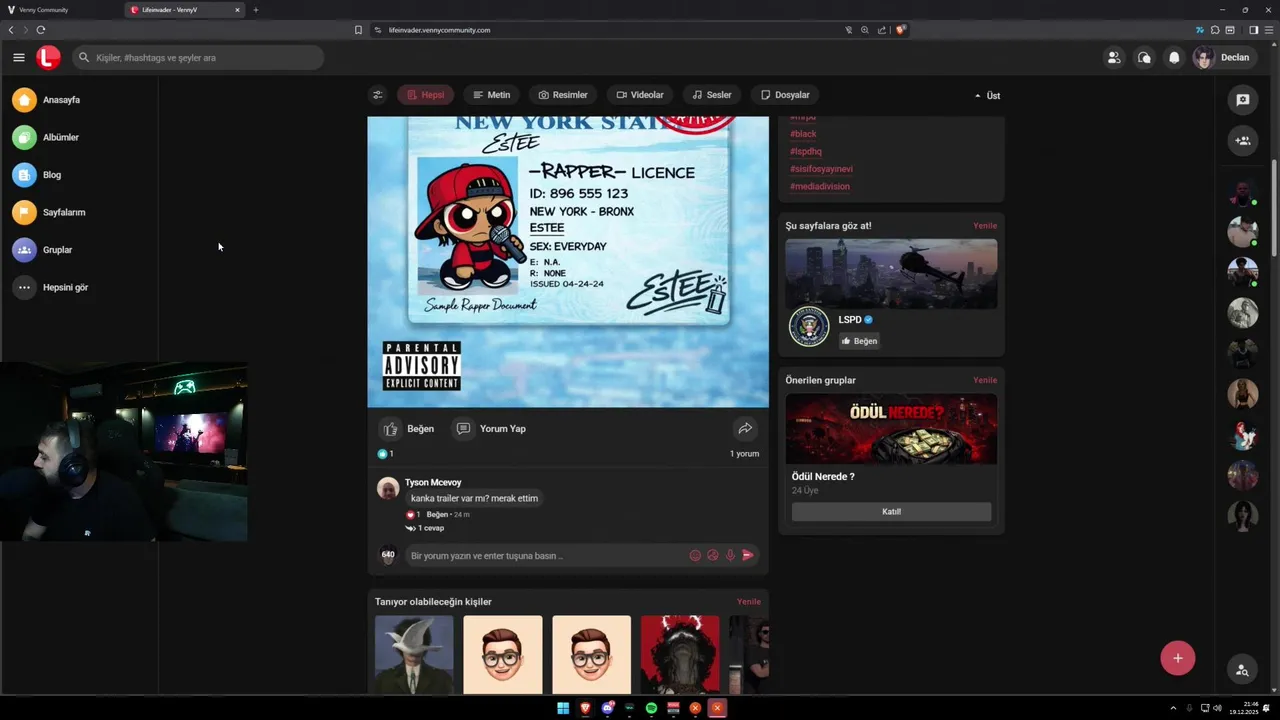Viewport: 1280px width, 720px height.
Task: Open the Windows Start button
Action: 563,708
